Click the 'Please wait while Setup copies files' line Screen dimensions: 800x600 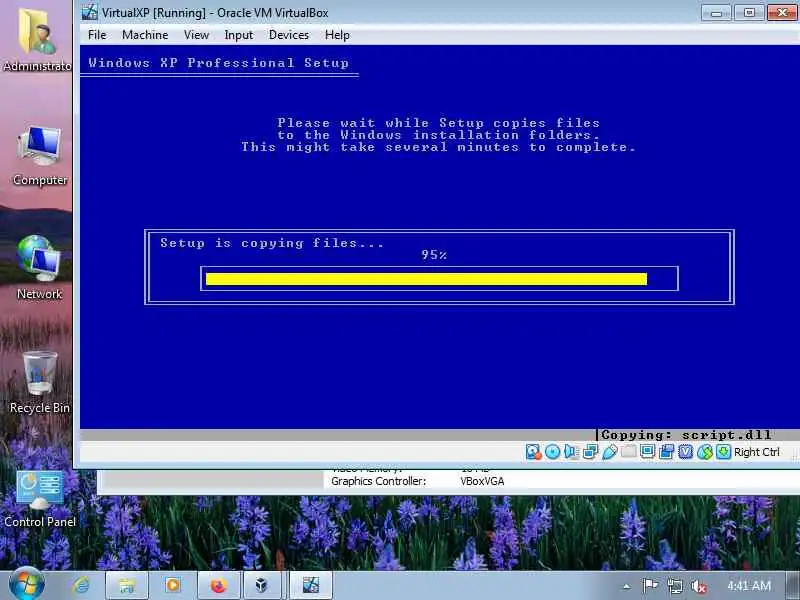click(x=439, y=122)
